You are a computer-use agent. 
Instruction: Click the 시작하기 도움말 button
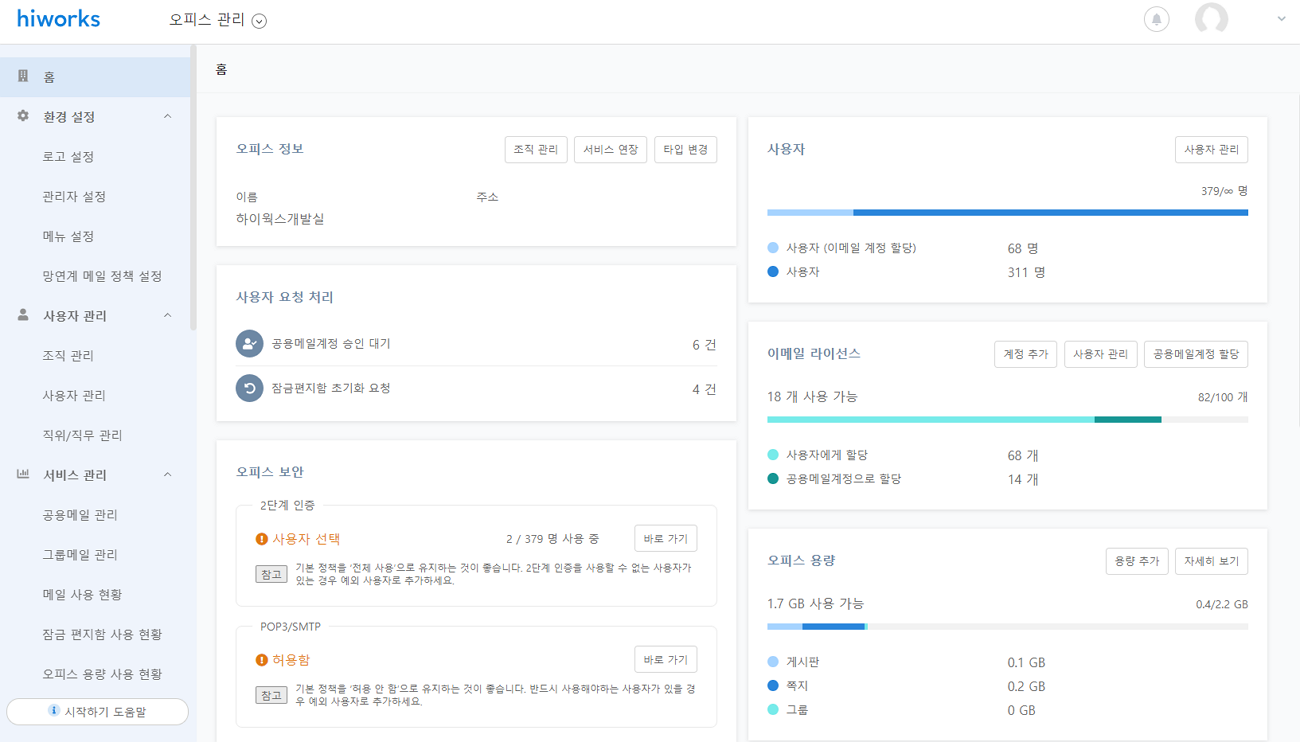(x=97, y=711)
